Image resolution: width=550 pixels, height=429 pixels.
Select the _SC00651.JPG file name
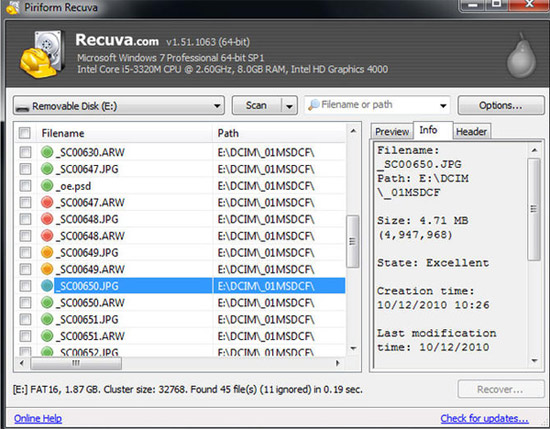tap(87, 319)
